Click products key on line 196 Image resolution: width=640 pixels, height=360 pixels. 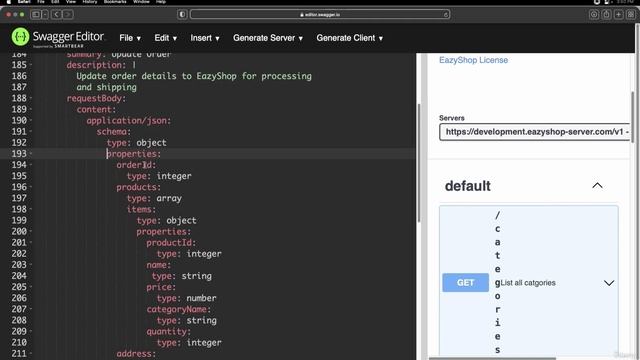click(138, 187)
